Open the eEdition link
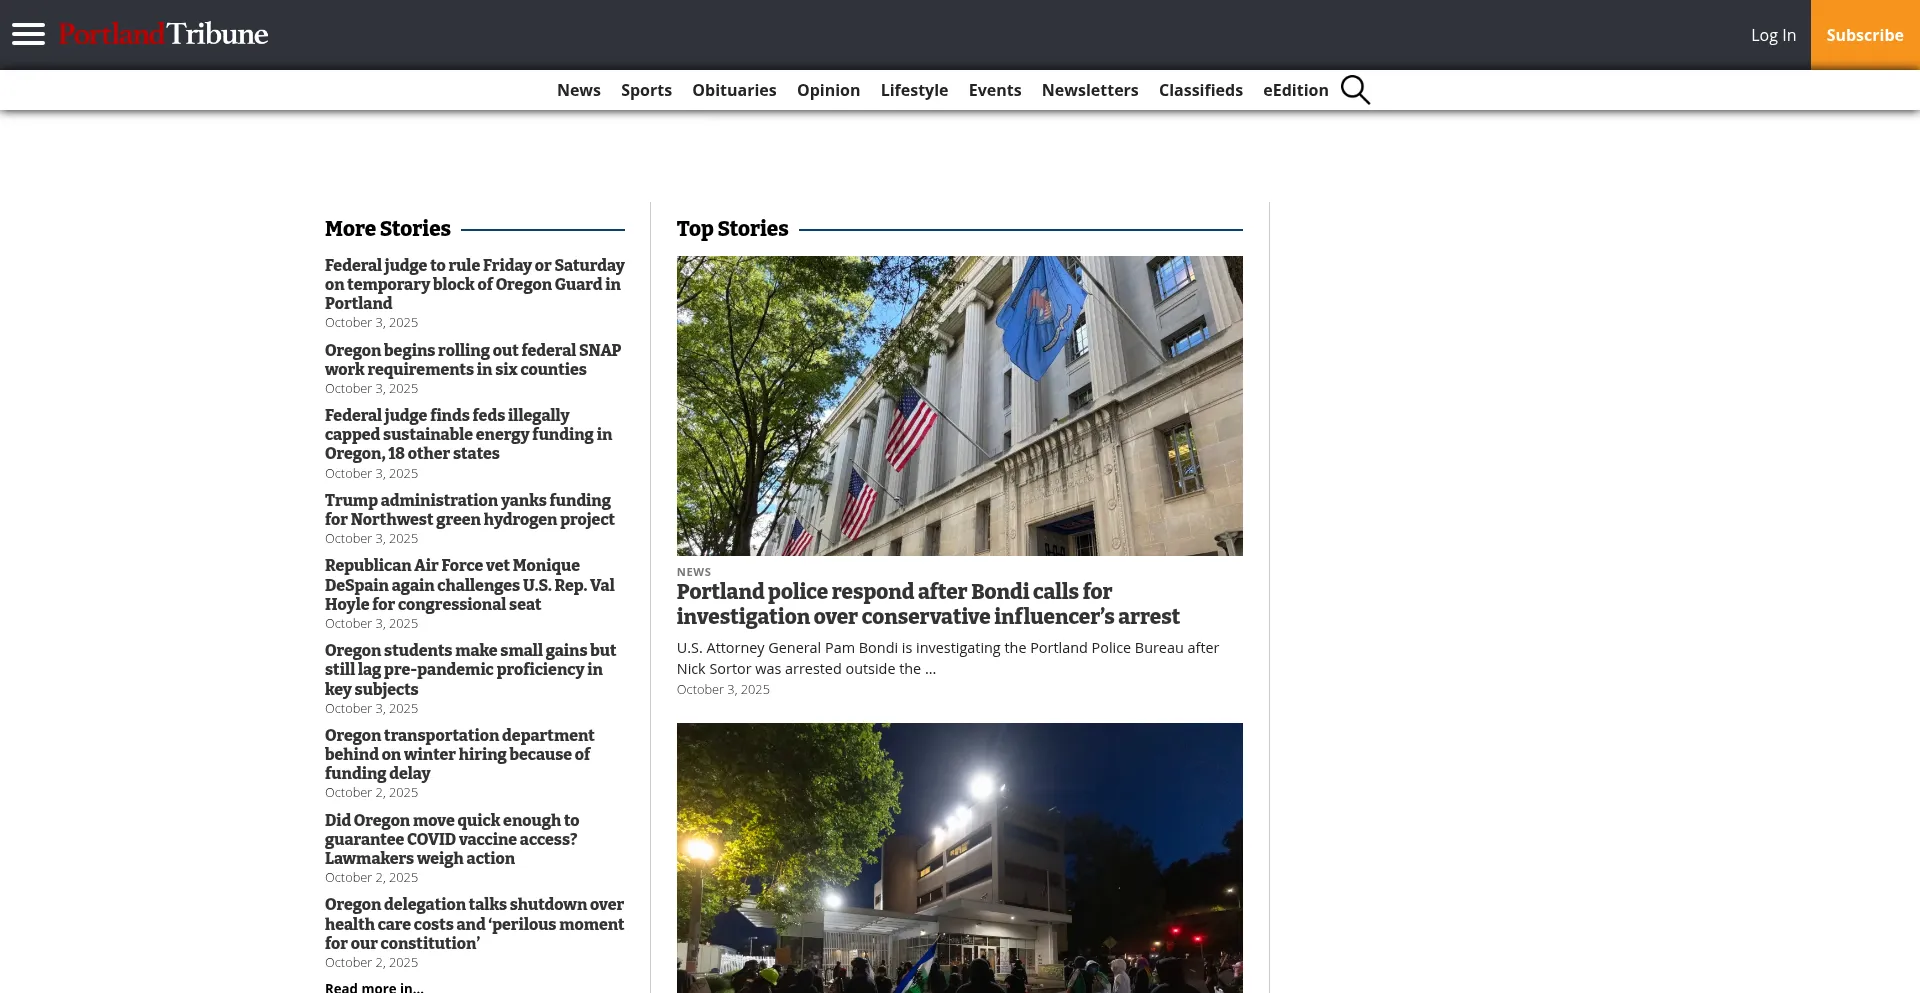The image size is (1920, 993). tap(1295, 90)
